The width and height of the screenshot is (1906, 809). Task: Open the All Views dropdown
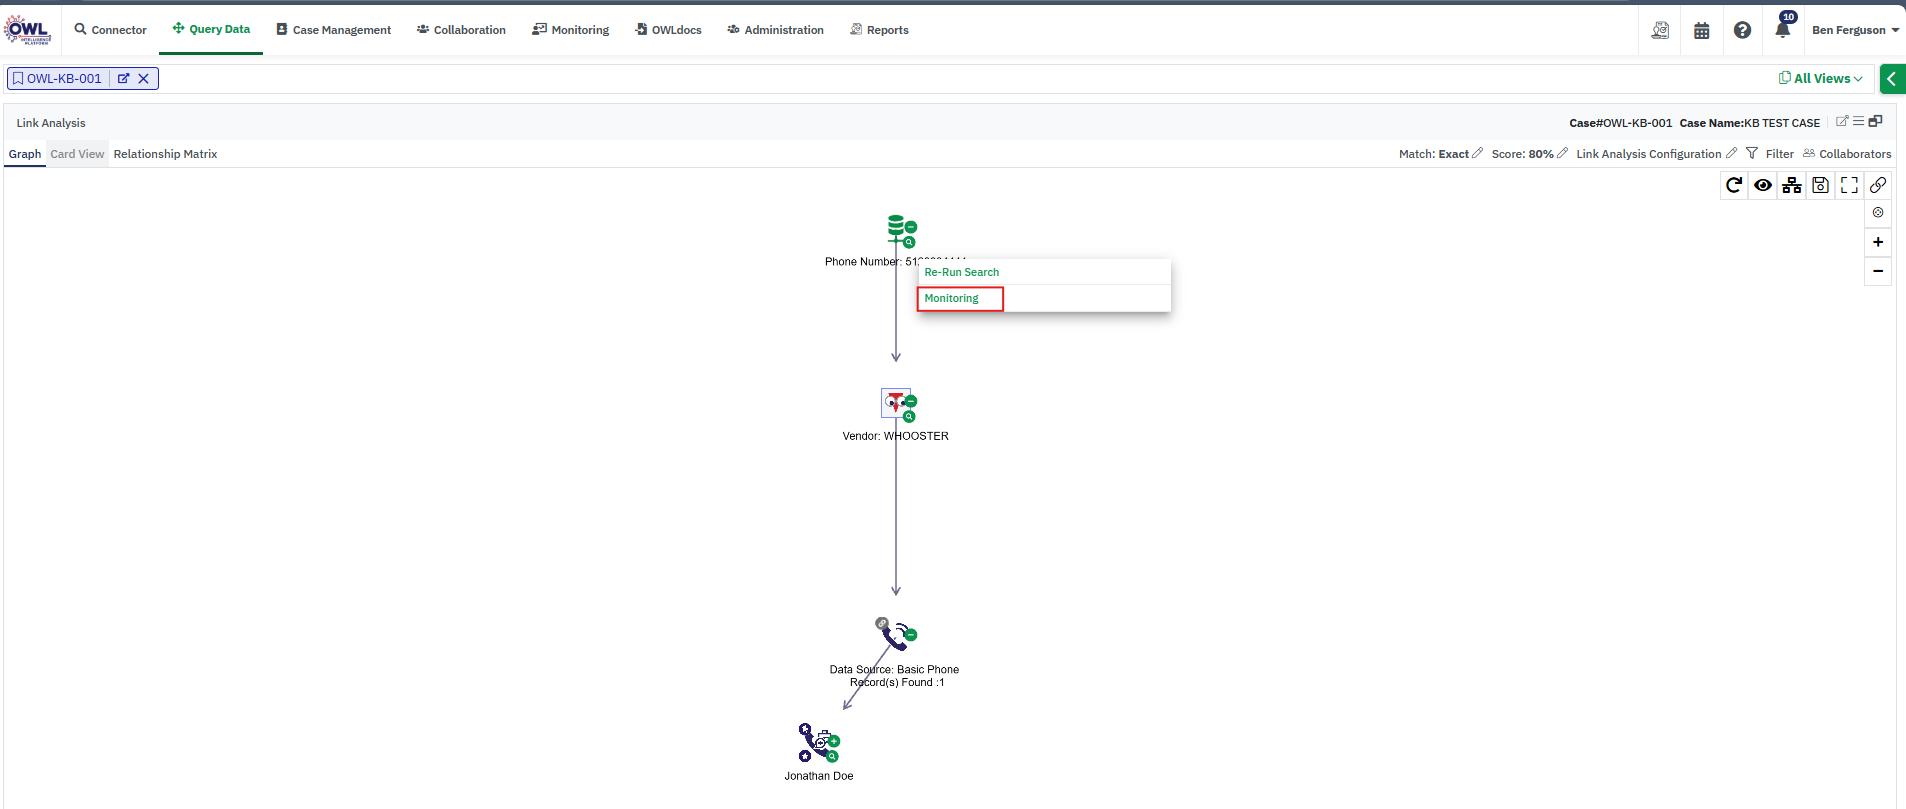tap(1821, 79)
